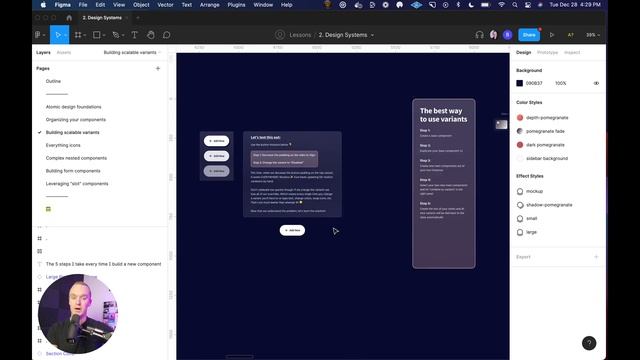Open macOS Control Center icon
This screenshot has height=360, width=640.
(528, 5)
